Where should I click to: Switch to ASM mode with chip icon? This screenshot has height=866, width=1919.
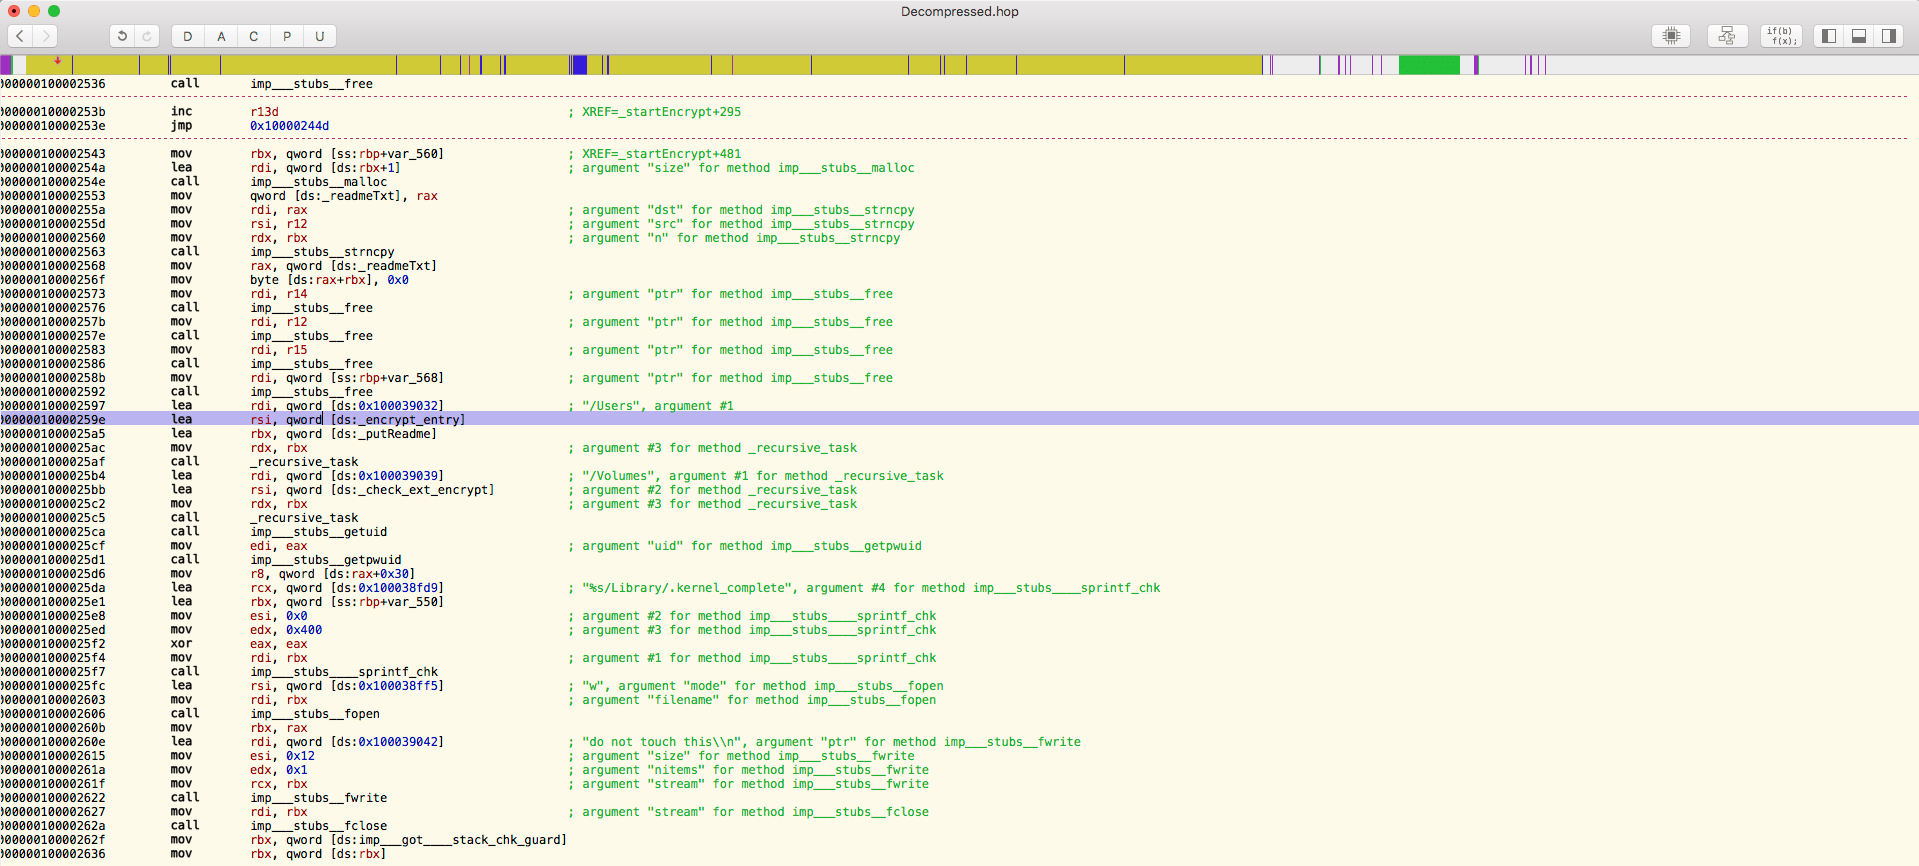click(1671, 36)
